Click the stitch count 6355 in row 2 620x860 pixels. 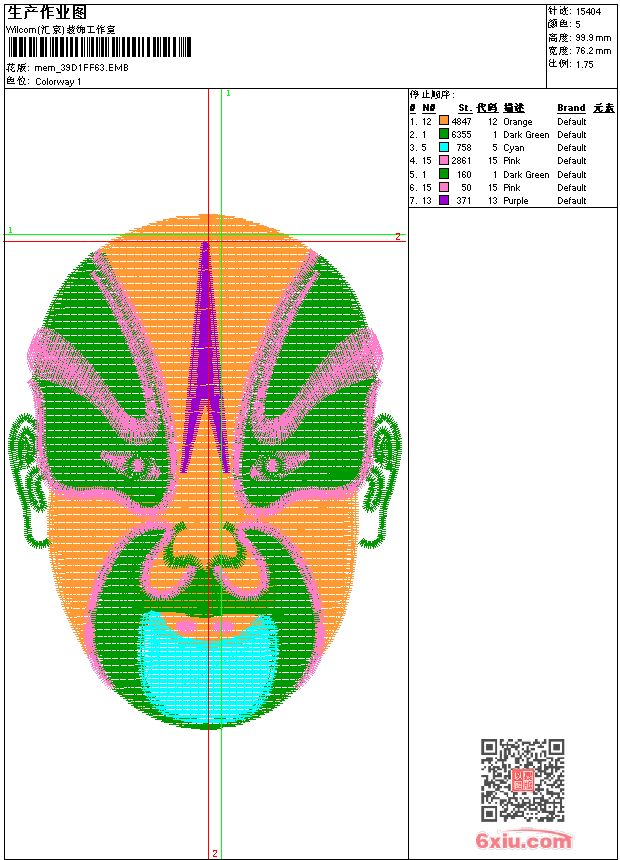pyautogui.click(x=461, y=134)
